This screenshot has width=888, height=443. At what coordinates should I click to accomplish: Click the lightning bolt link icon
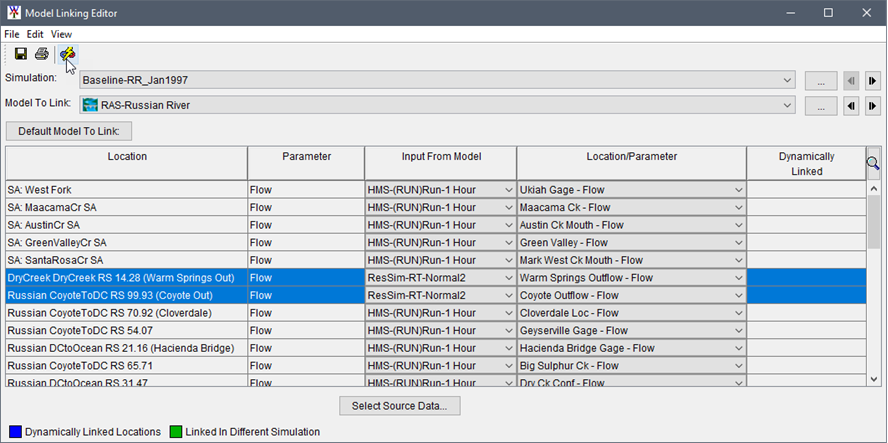pos(68,54)
